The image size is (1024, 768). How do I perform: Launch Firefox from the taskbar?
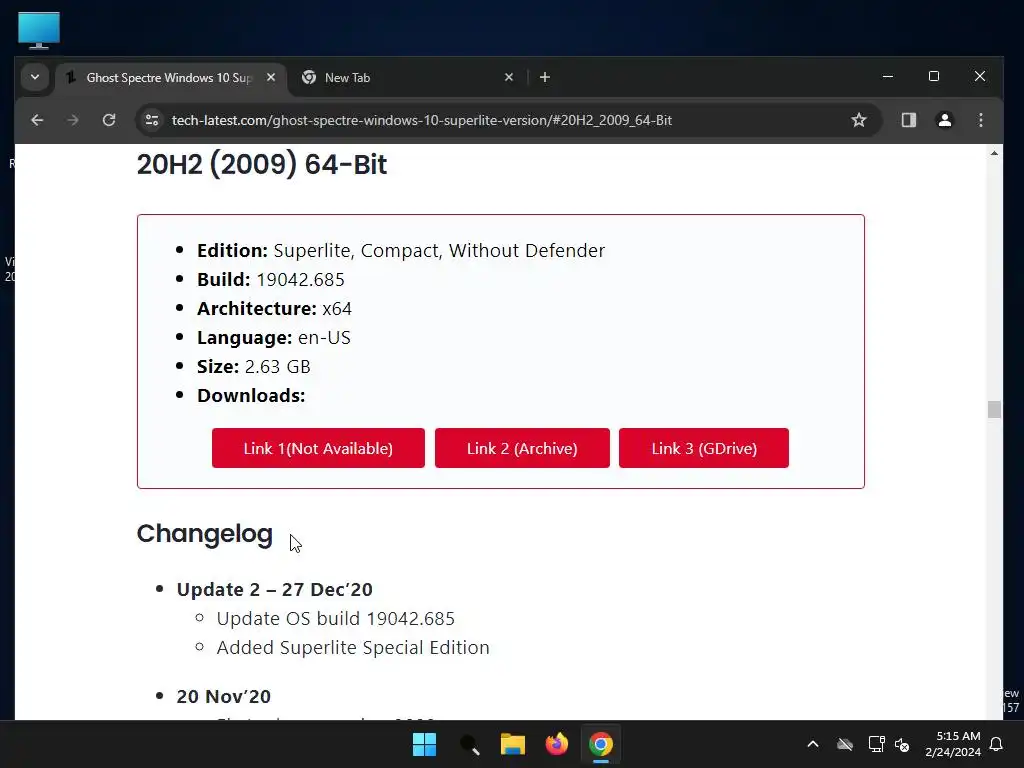pyautogui.click(x=556, y=744)
